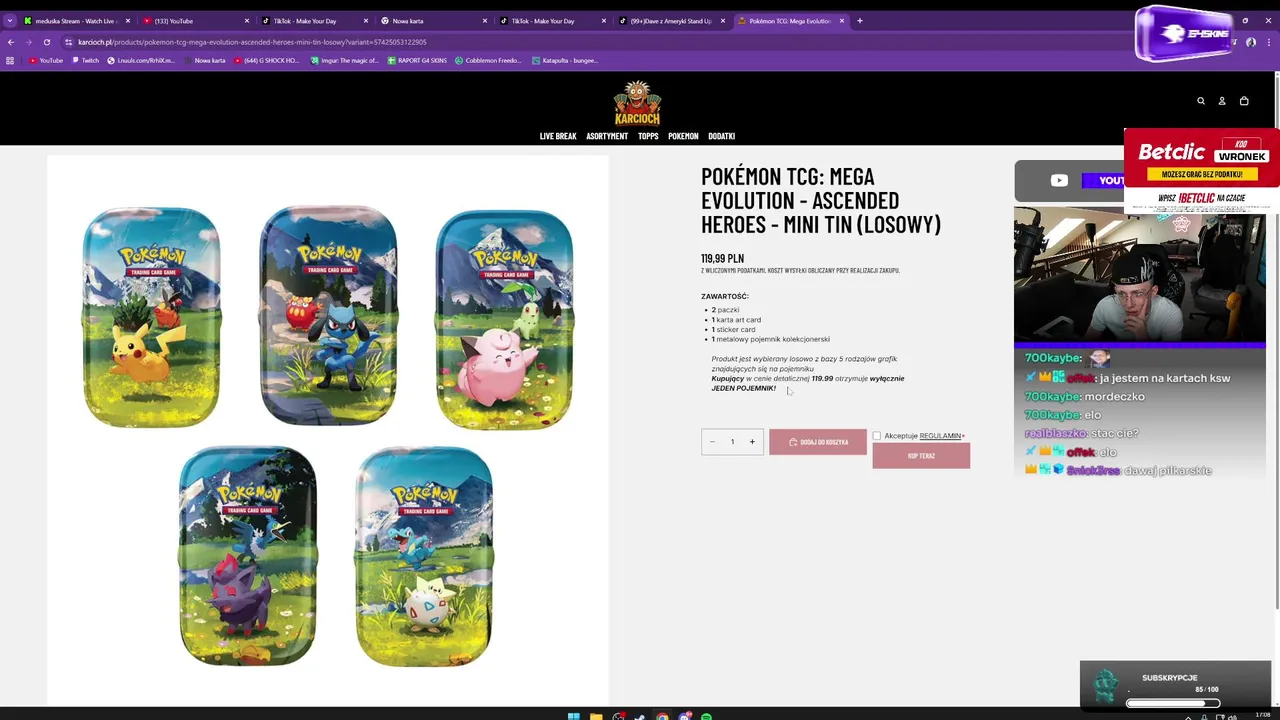Switch to the (133) YouTube tab
This screenshot has height=720, width=1280.
[196, 21]
